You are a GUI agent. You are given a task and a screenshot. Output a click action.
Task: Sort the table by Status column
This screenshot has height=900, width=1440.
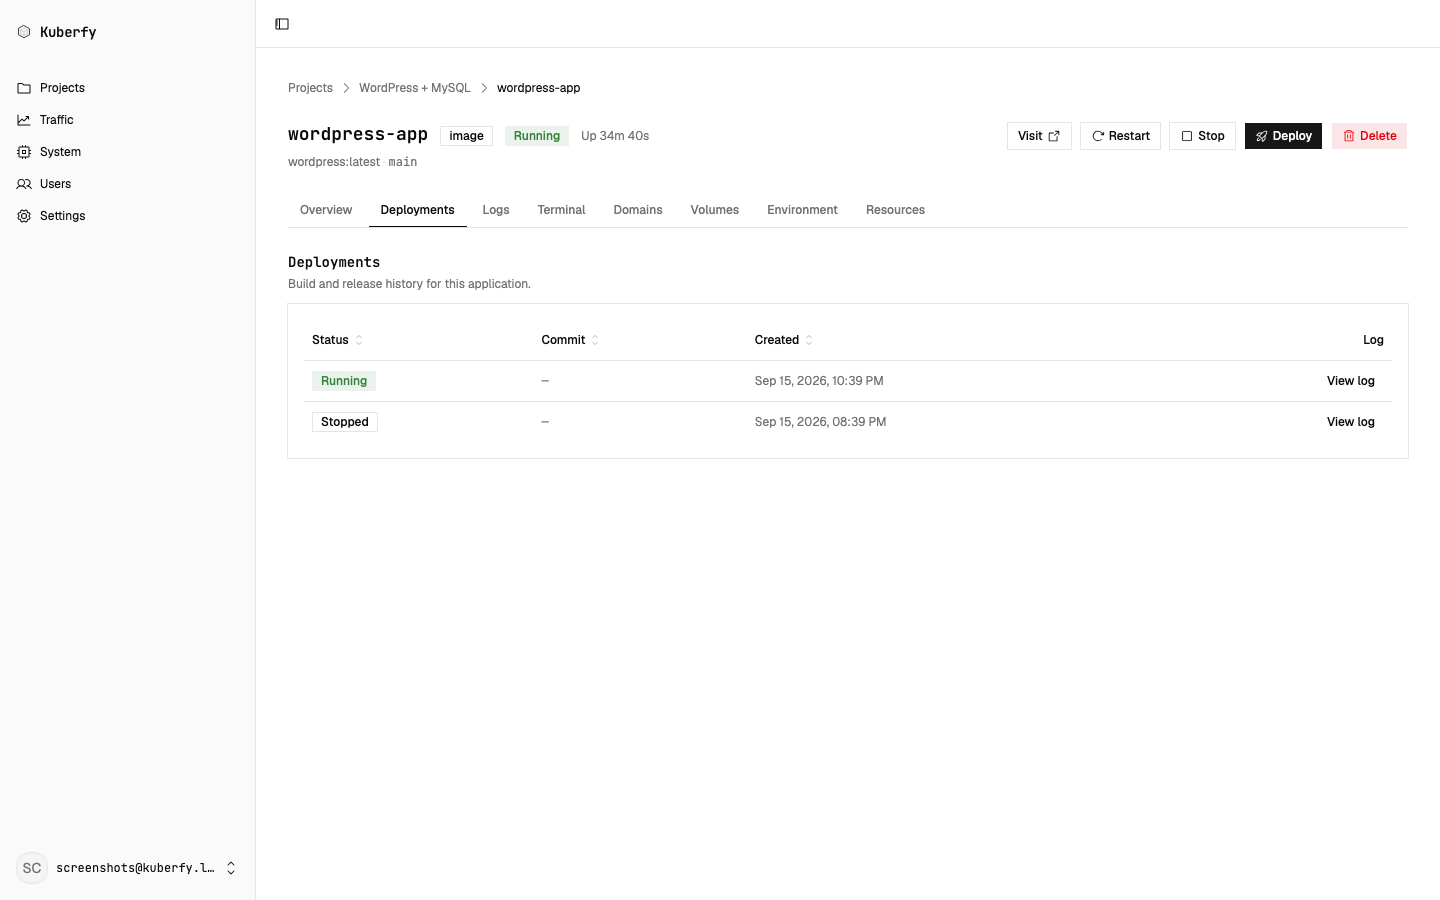click(x=337, y=340)
